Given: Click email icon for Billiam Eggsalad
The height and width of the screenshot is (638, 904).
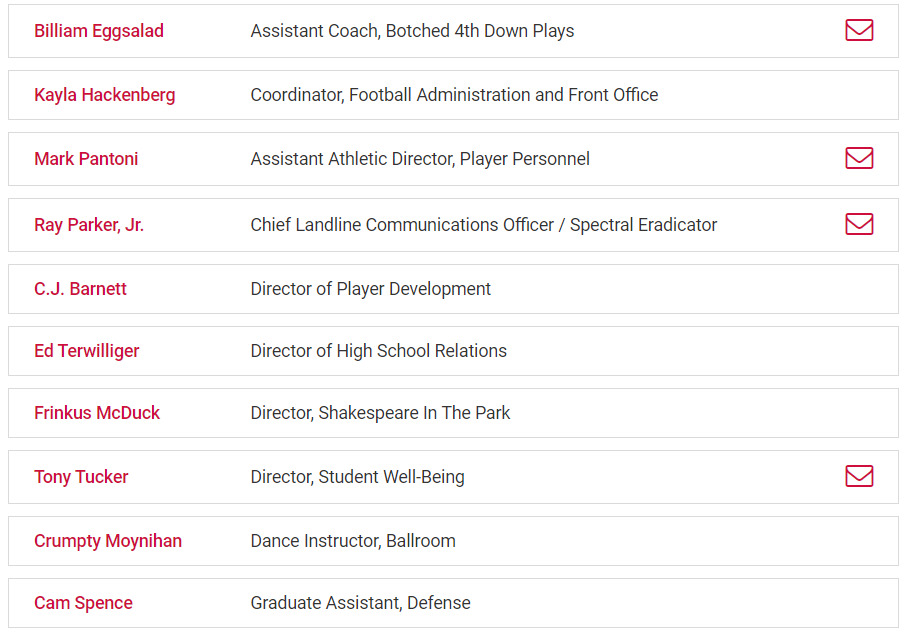Looking at the screenshot, I should tap(859, 30).
